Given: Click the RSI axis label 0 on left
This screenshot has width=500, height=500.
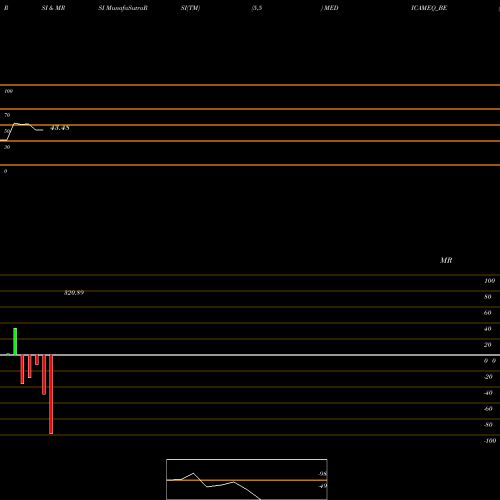Looking at the screenshot, I should pyautogui.click(x=5, y=171).
